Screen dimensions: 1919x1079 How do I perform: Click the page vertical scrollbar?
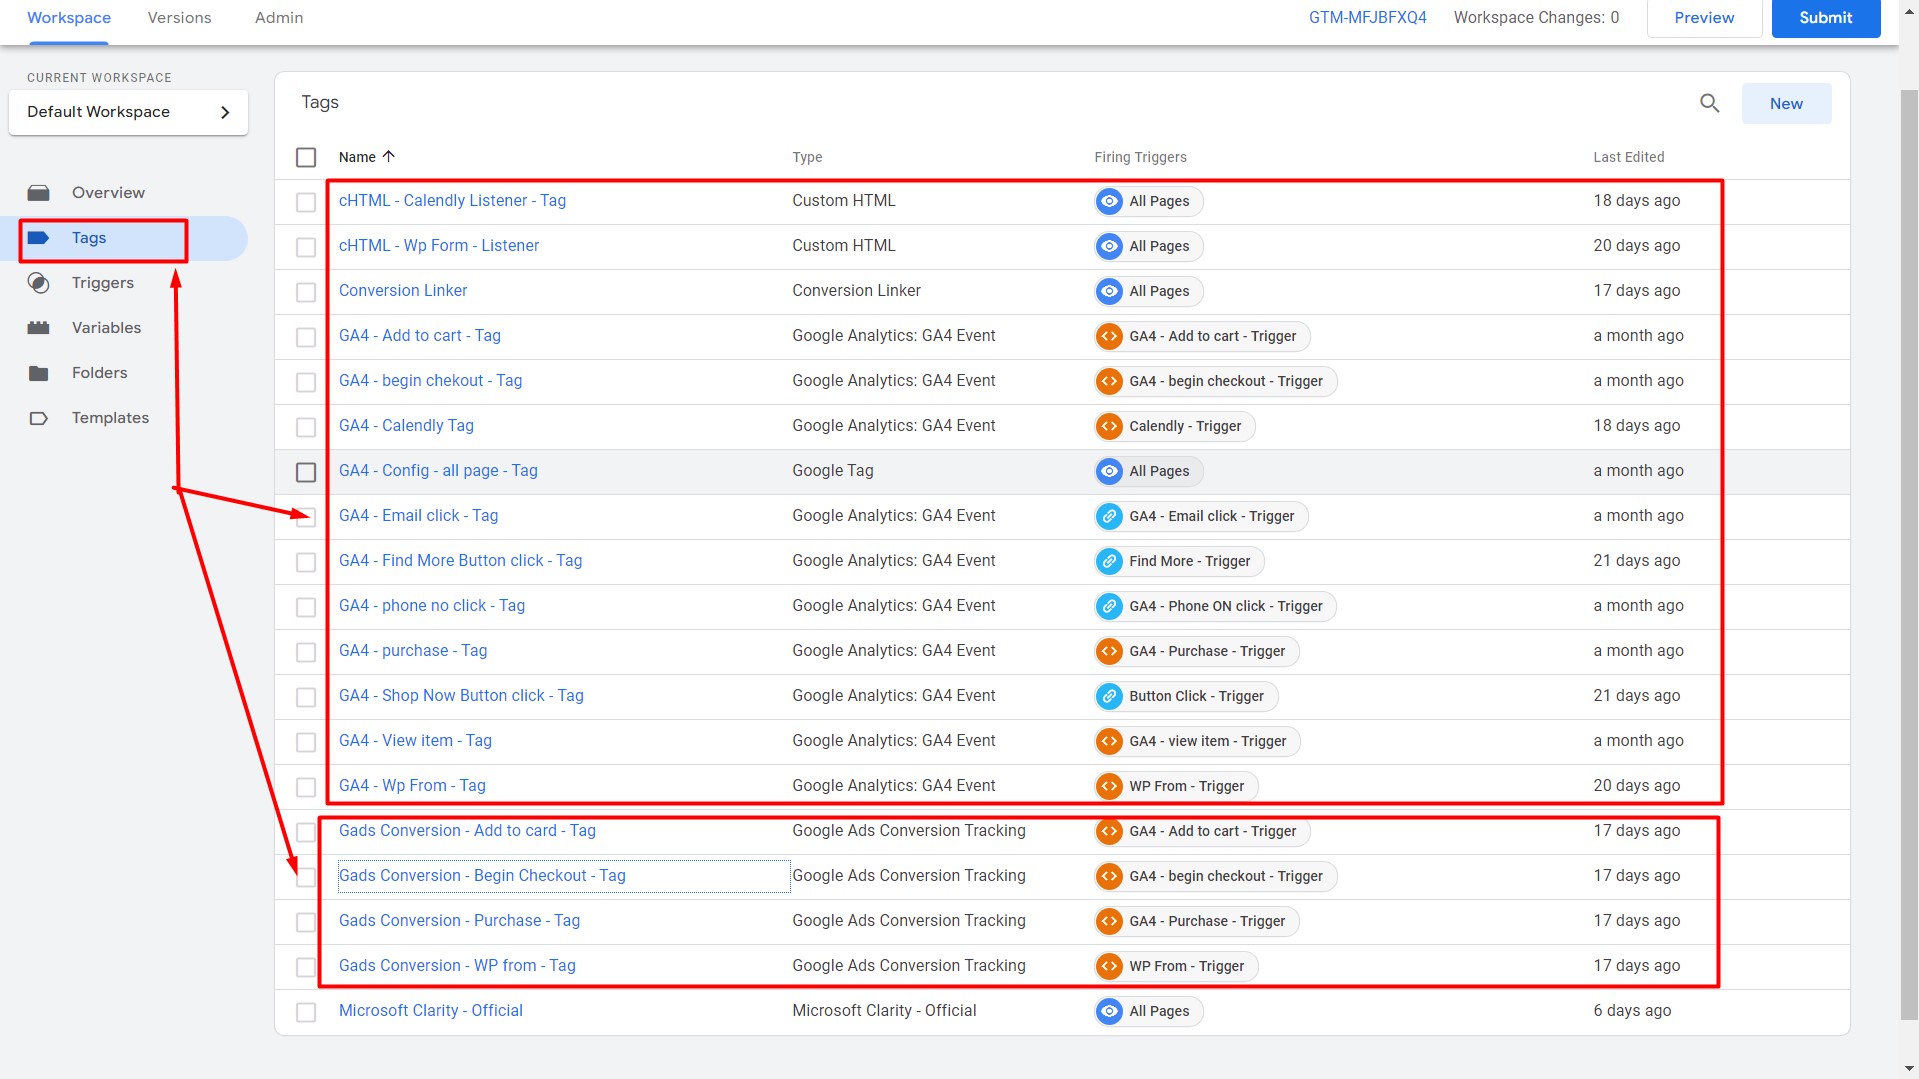point(1909,550)
